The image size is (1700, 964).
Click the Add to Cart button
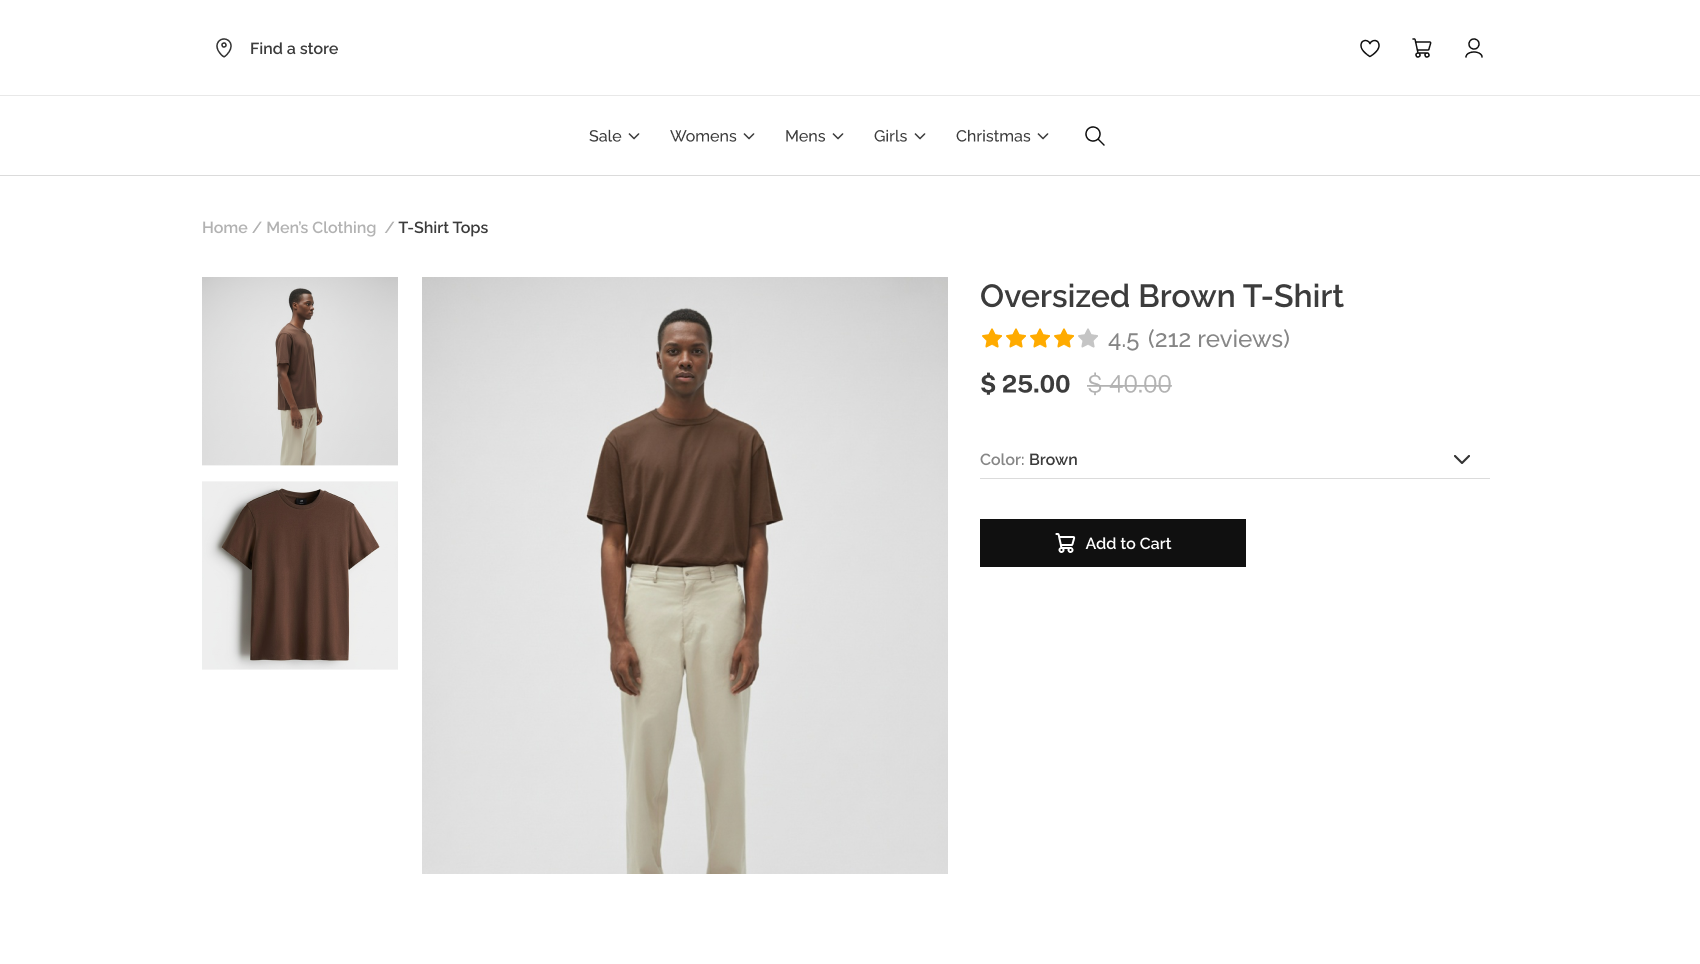pyautogui.click(x=1113, y=543)
